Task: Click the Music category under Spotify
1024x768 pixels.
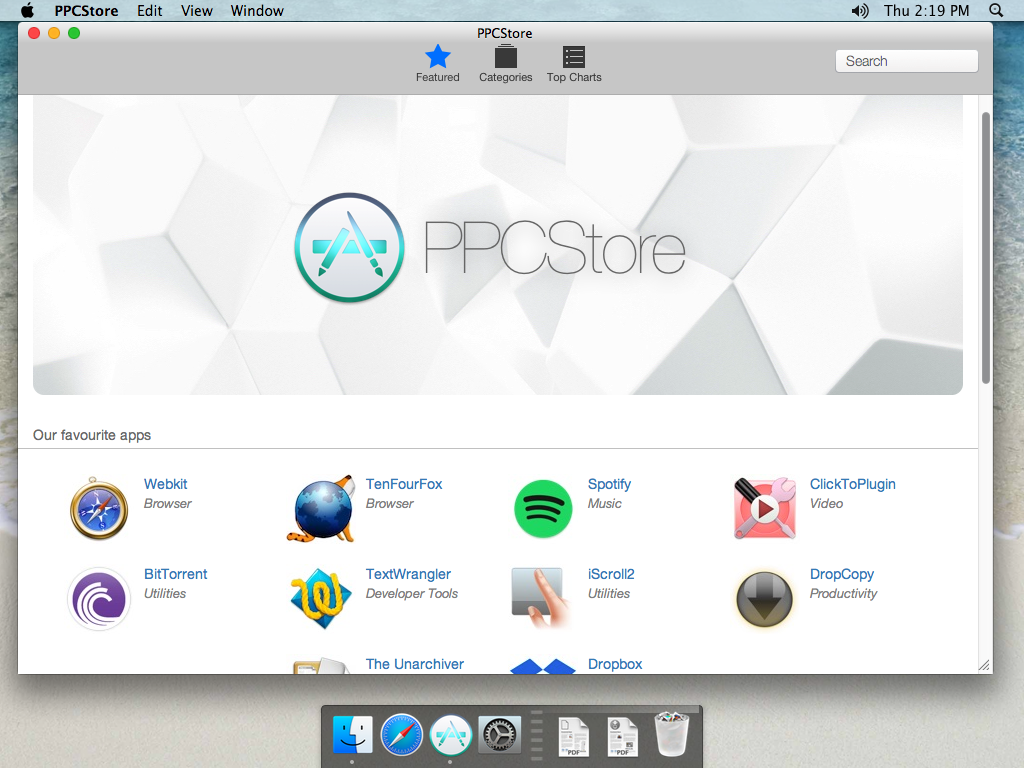Action: coord(604,504)
